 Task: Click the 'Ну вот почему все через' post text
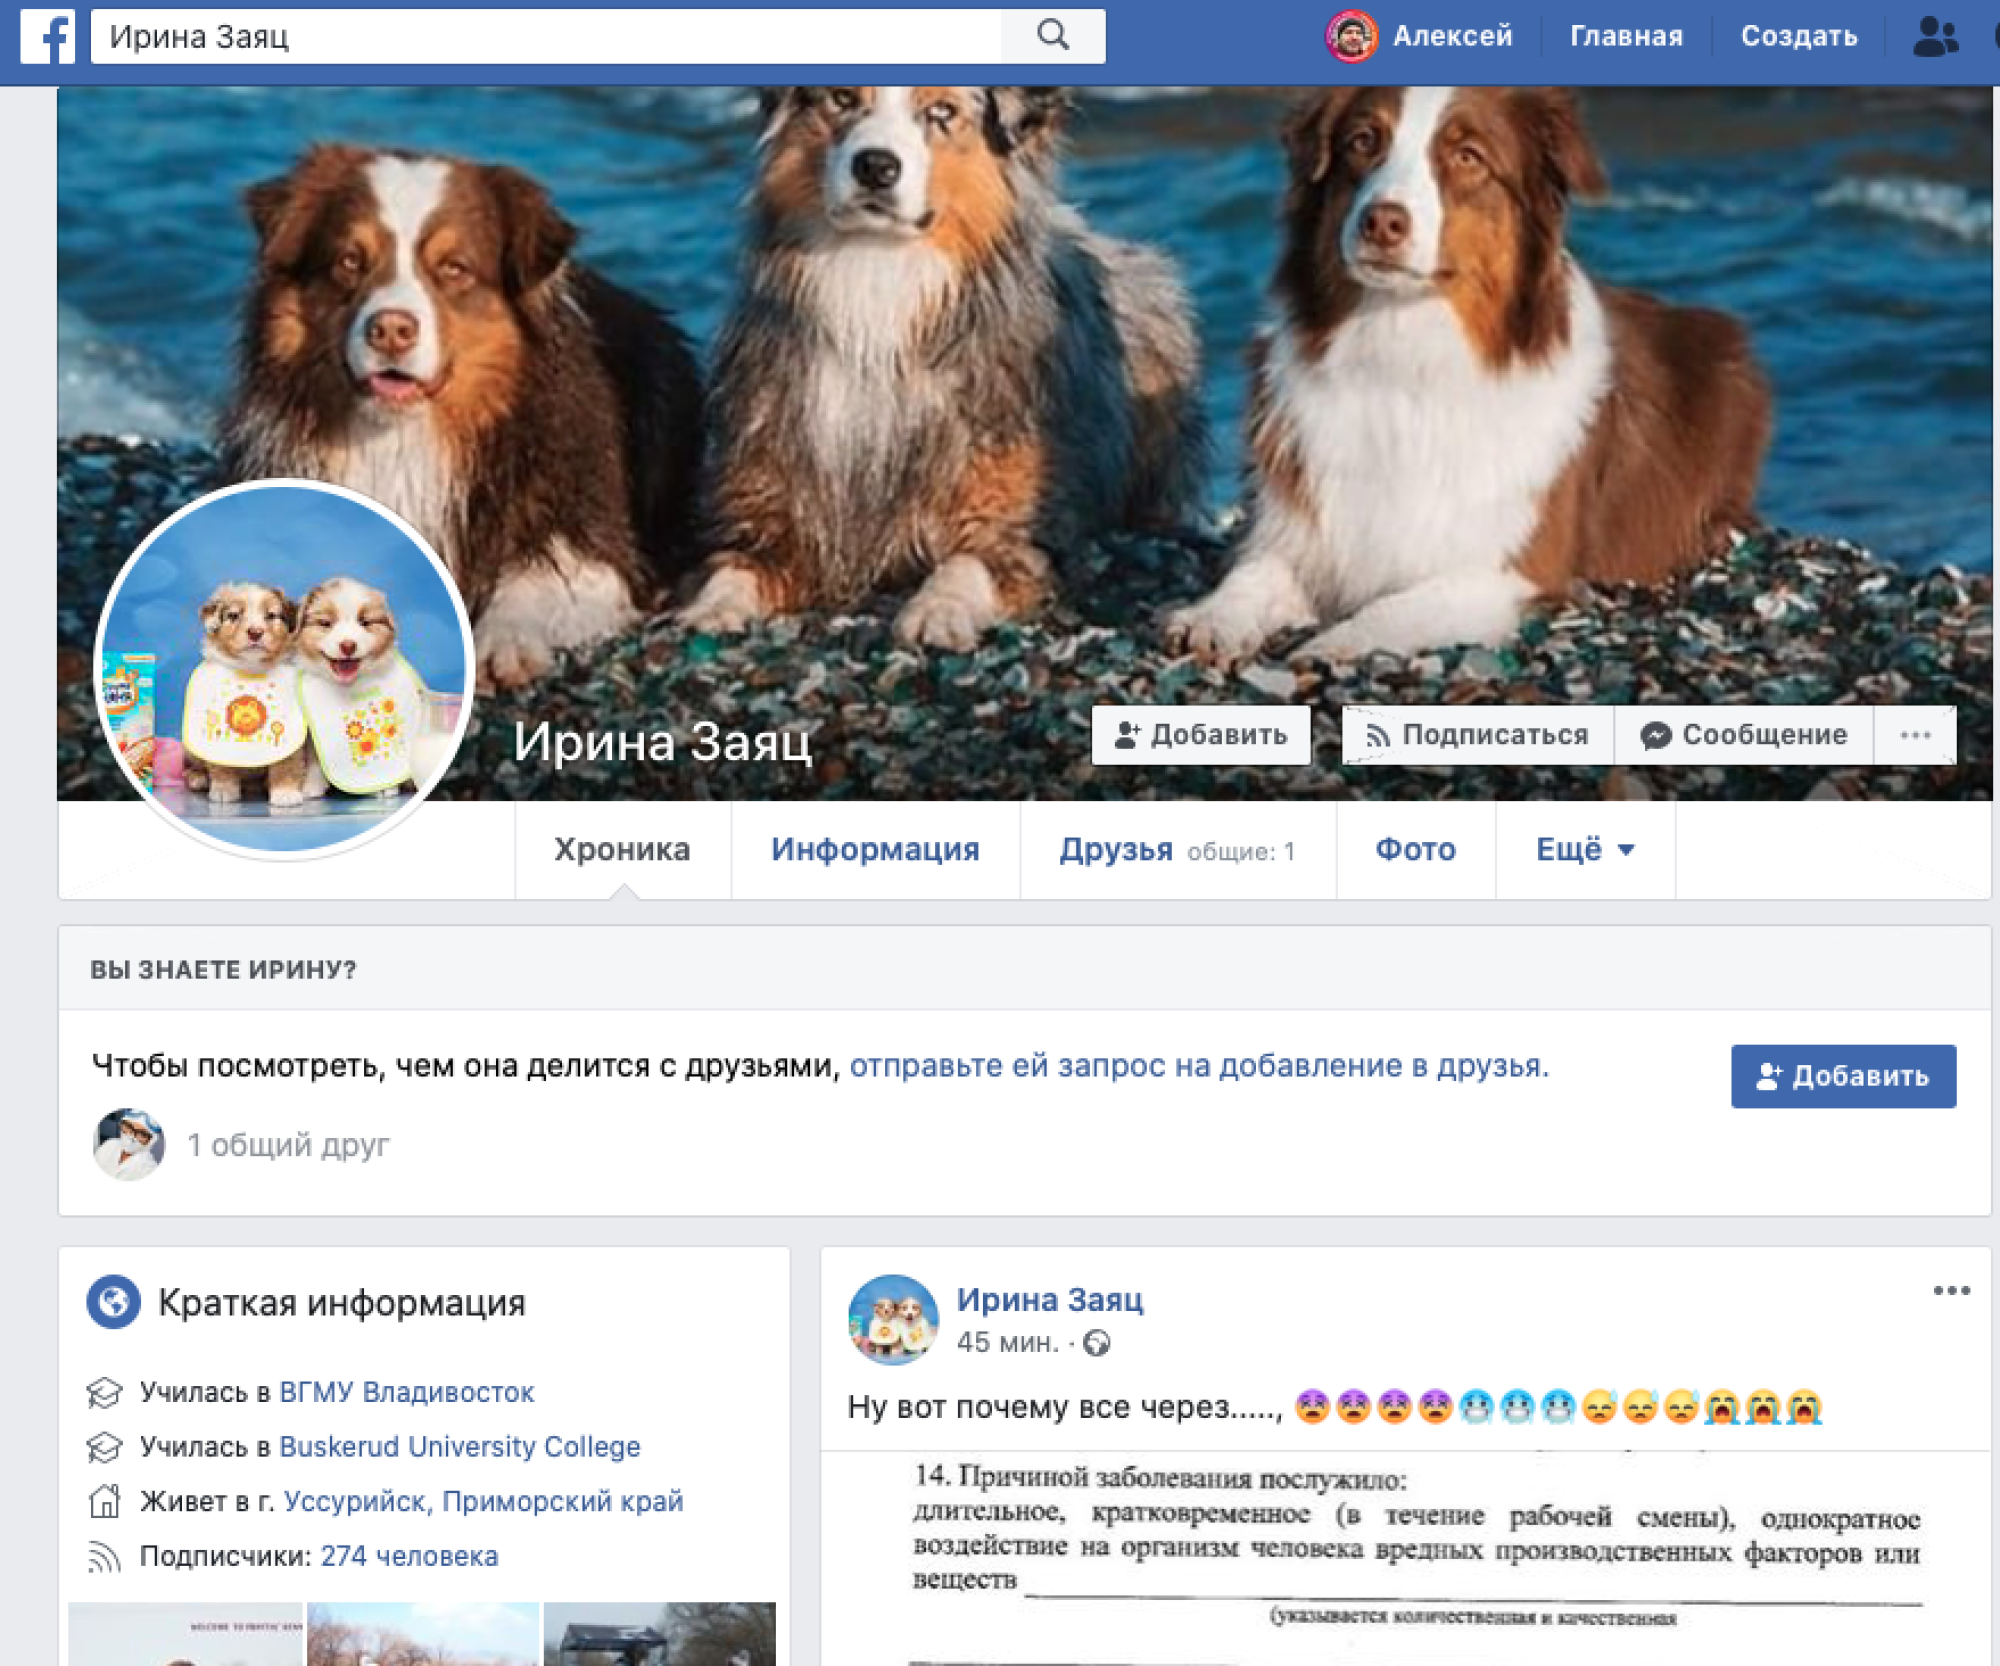click(1065, 1407)
